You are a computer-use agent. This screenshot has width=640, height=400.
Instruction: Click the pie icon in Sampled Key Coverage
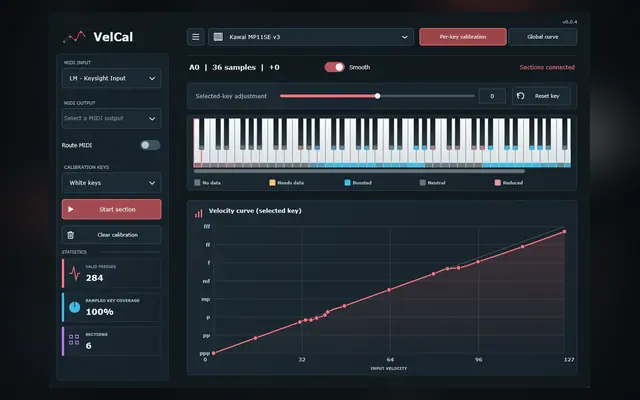(x=74, y=307)
